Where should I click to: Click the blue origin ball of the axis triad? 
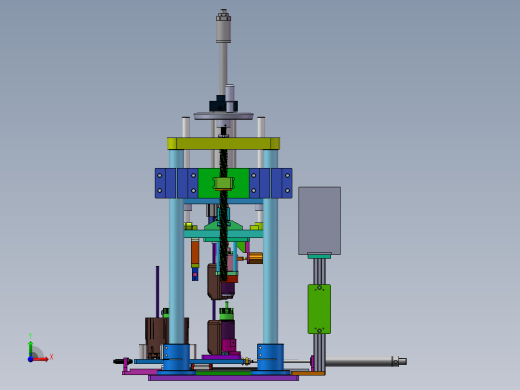click(31, 359)
